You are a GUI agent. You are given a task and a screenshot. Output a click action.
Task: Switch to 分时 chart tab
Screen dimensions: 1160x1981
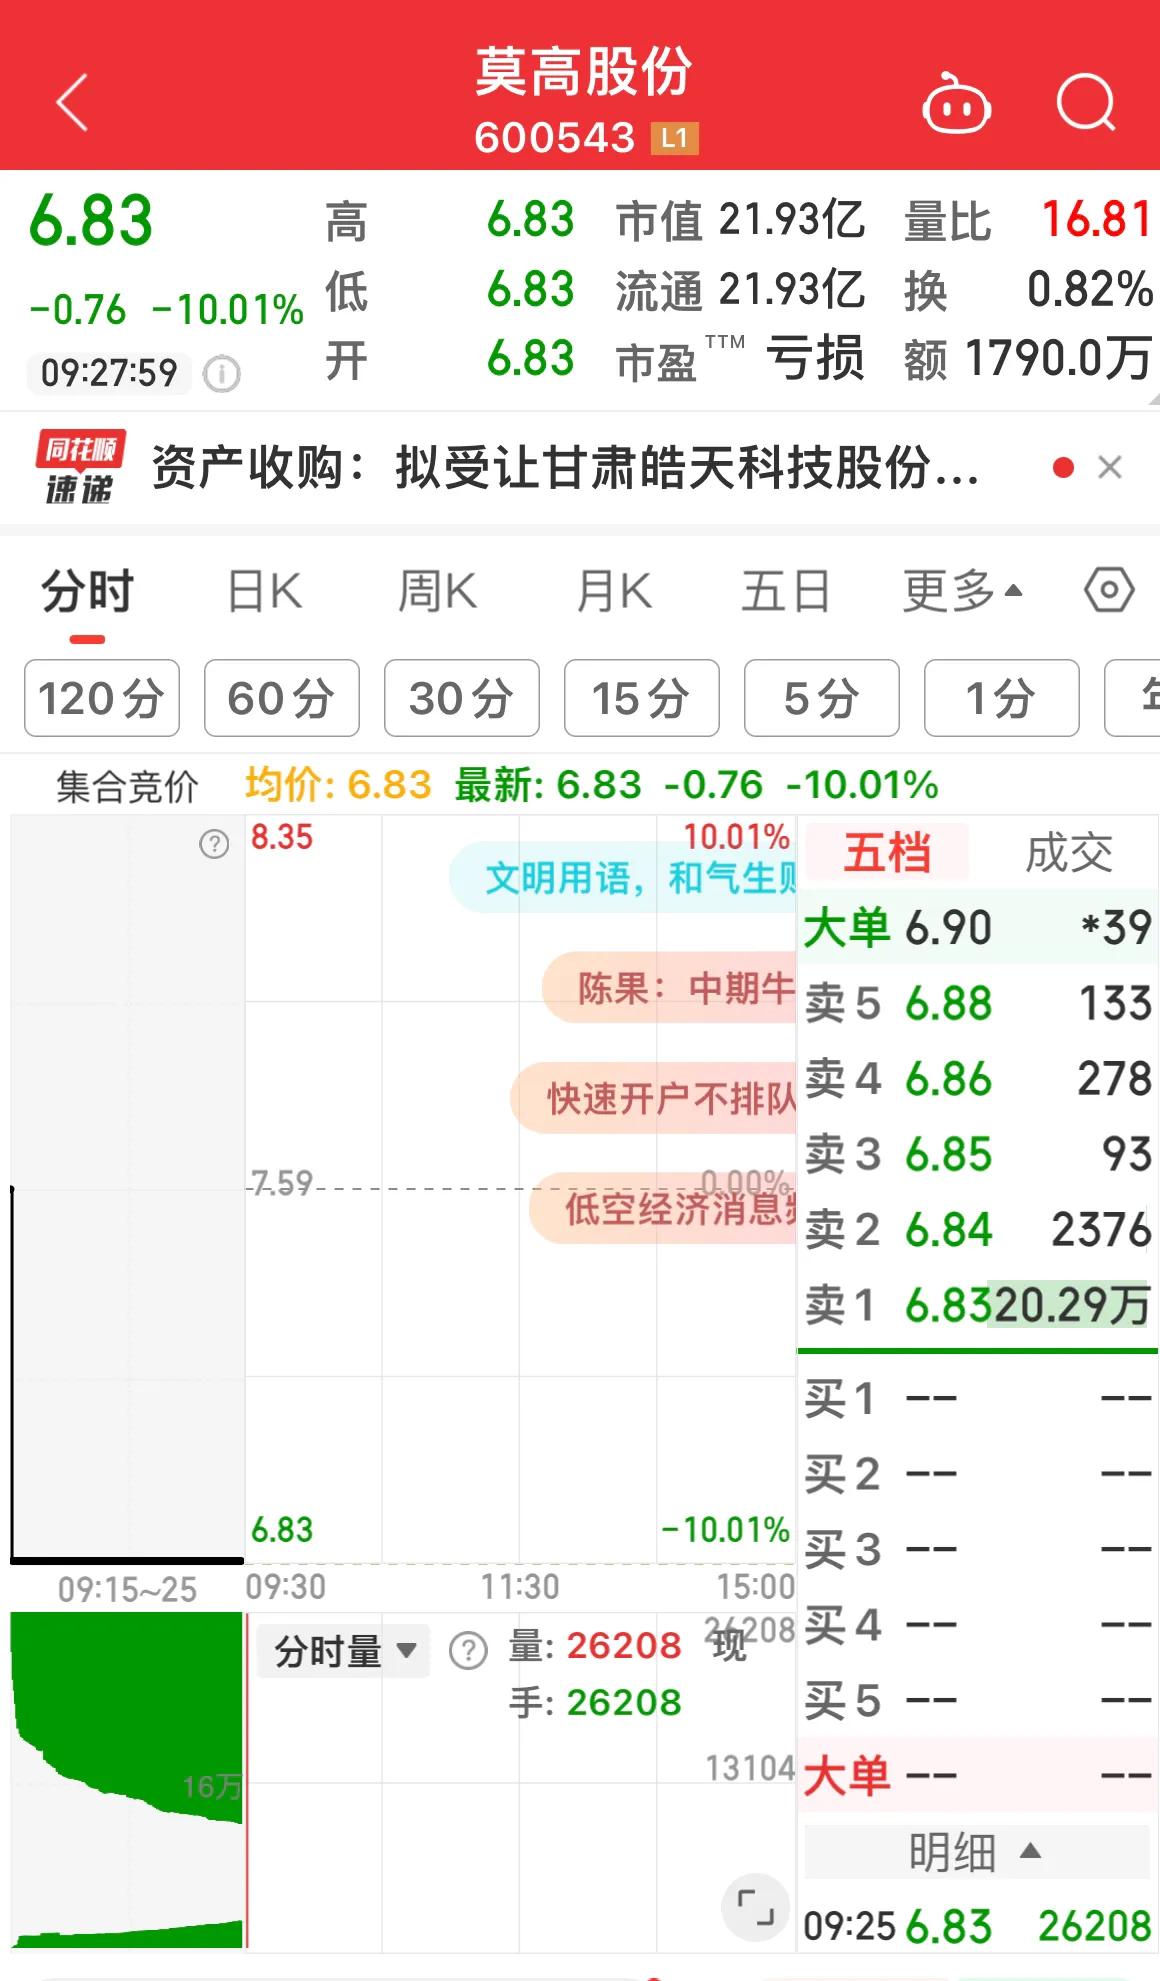click(x=88, y=591)
